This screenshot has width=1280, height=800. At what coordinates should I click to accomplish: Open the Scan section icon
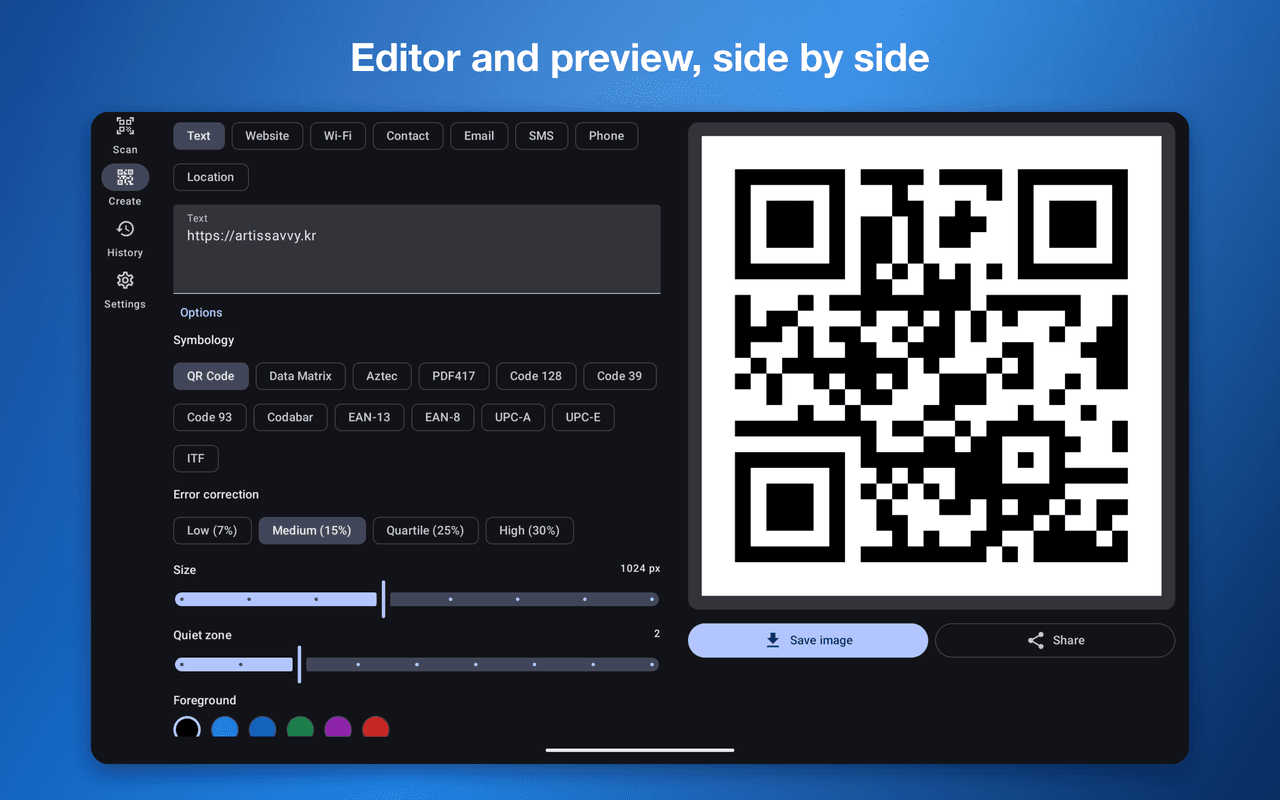(x=125, y=127)
